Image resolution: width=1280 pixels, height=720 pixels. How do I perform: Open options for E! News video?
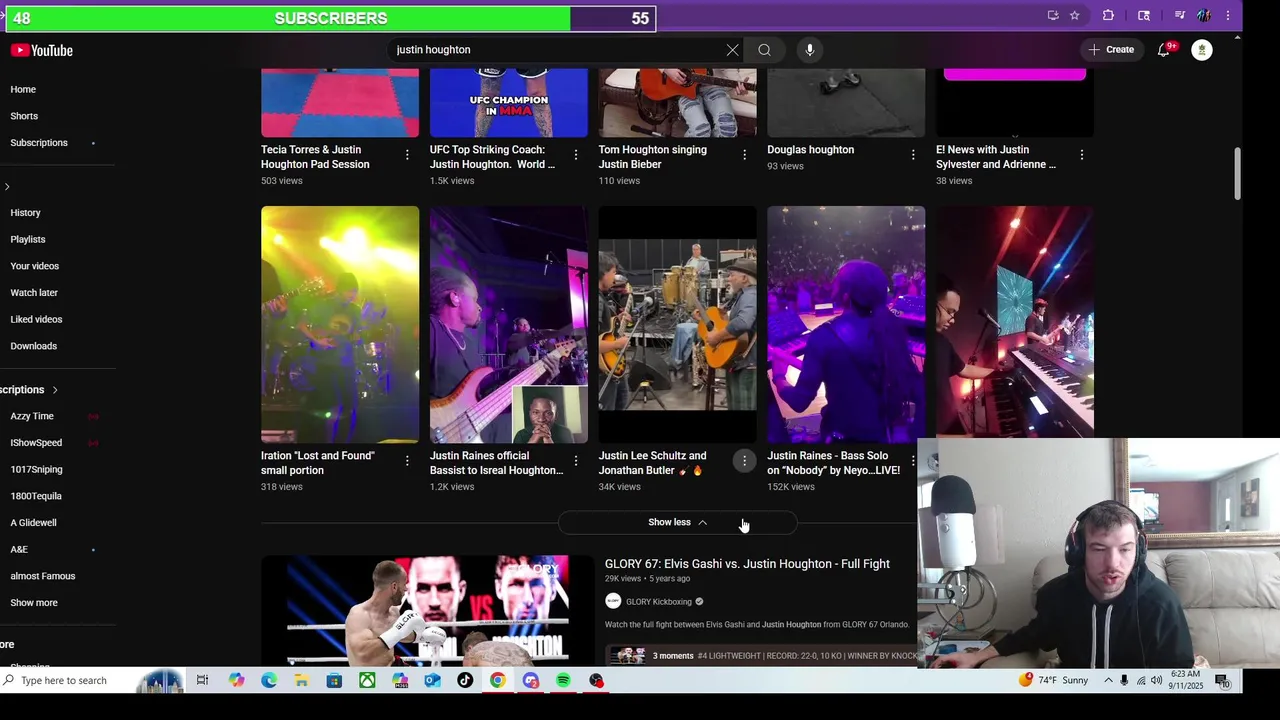(x=1082, y=155)
